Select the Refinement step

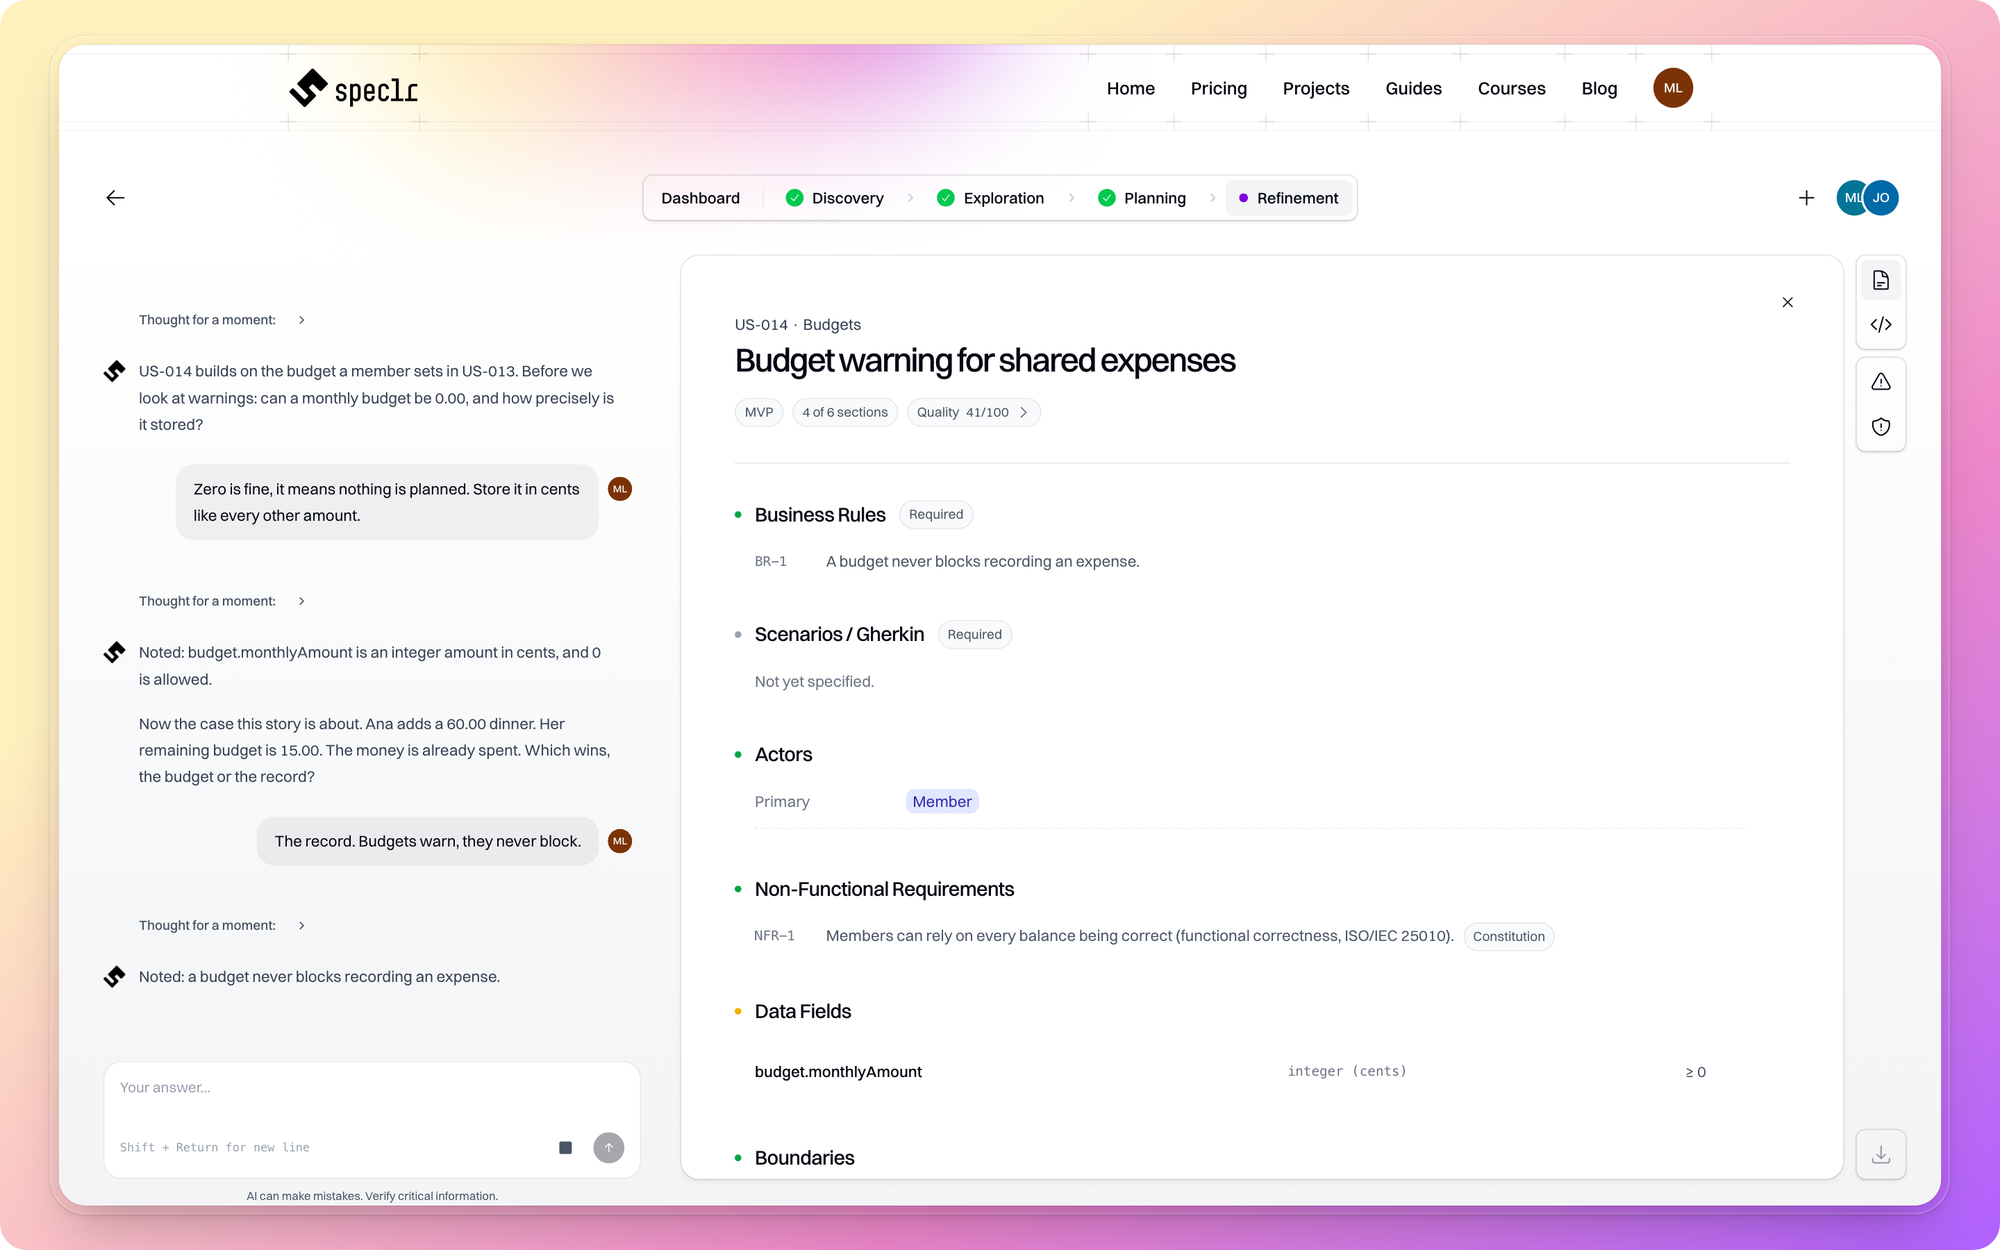(1288, 198)
